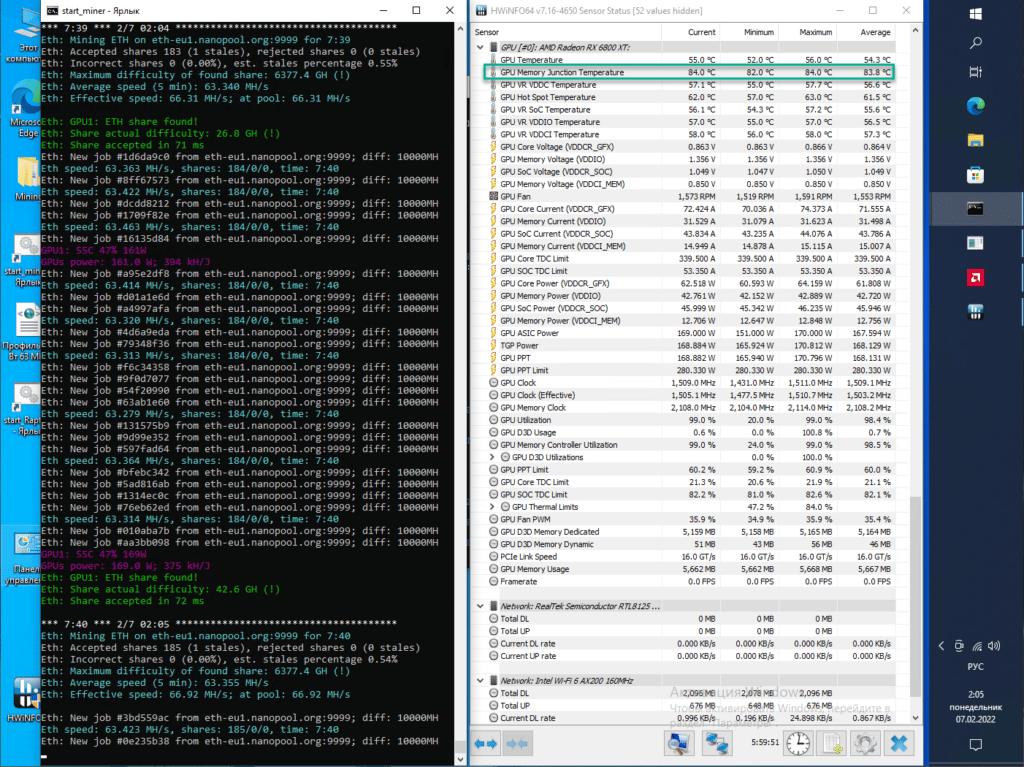
Task: Click the Current column header
Action: pos(690,32)
